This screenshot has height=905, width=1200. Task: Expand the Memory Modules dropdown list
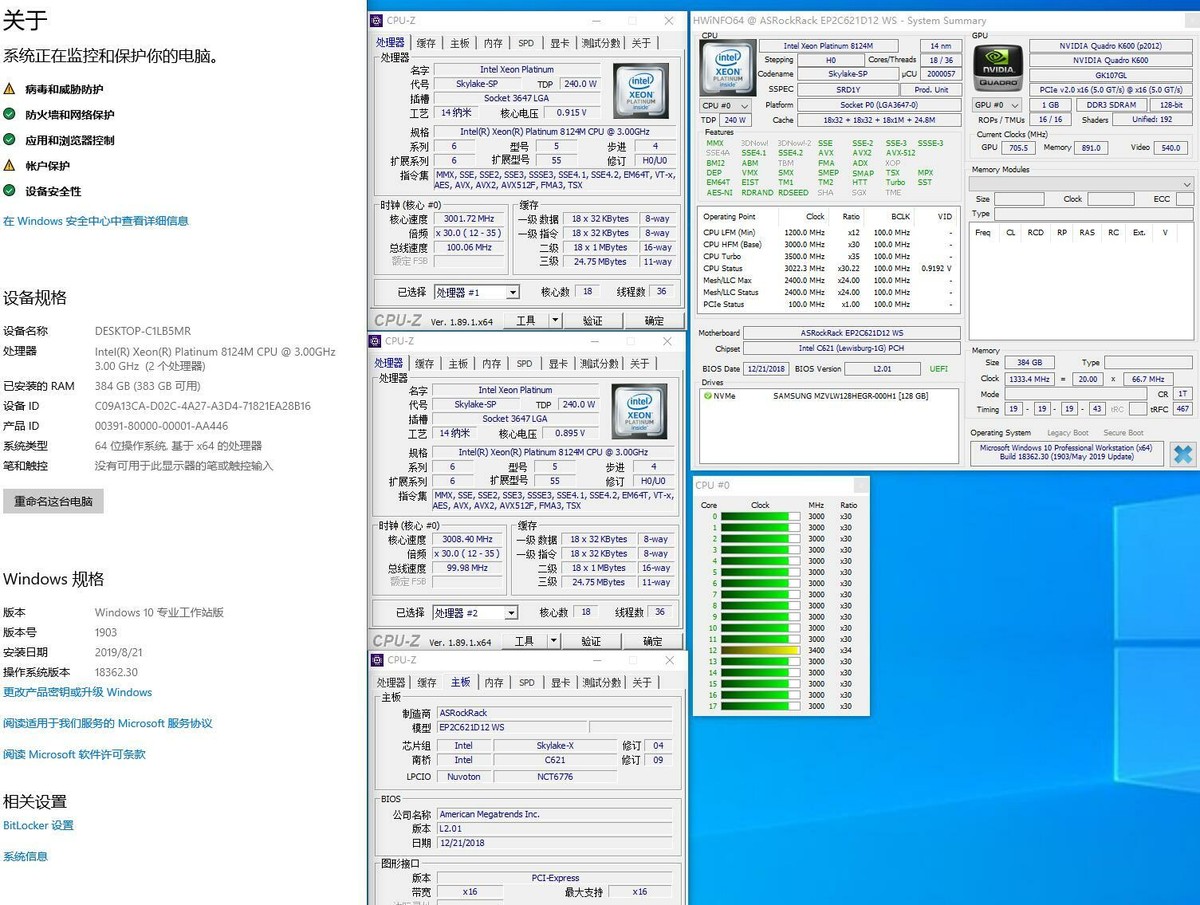[x=1187, y=184]
